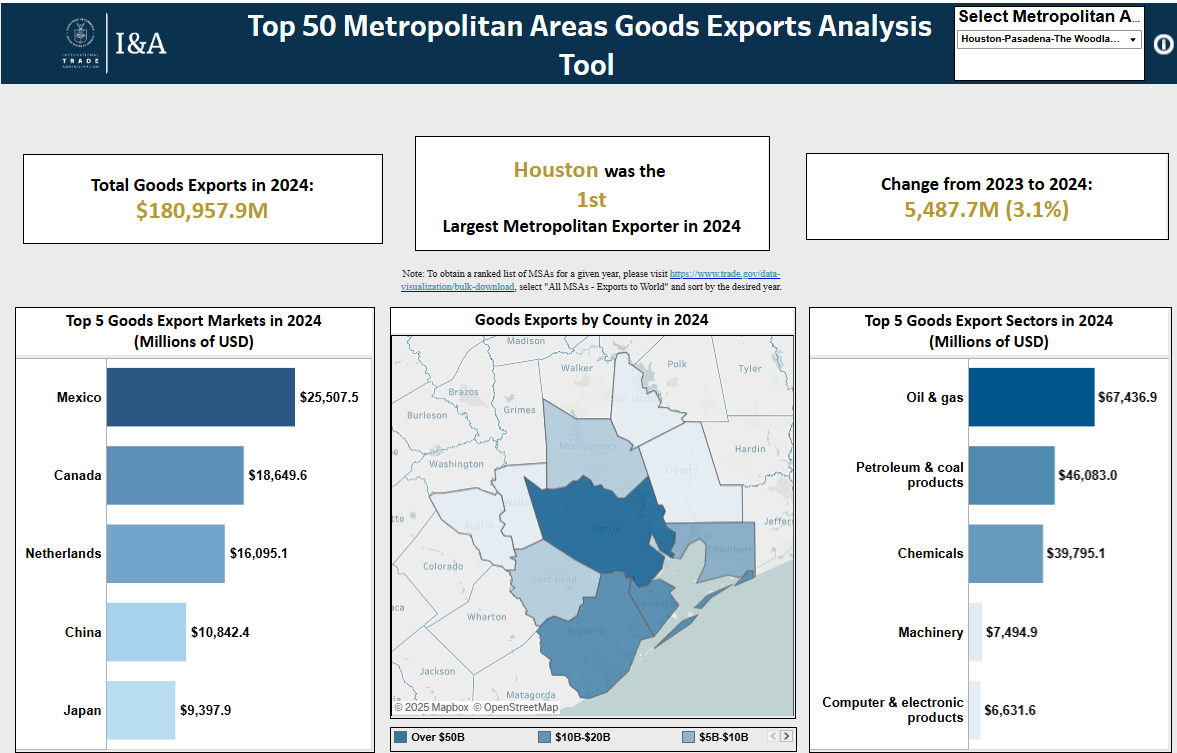Open the Mapbox copyright link

click(436, 706)
